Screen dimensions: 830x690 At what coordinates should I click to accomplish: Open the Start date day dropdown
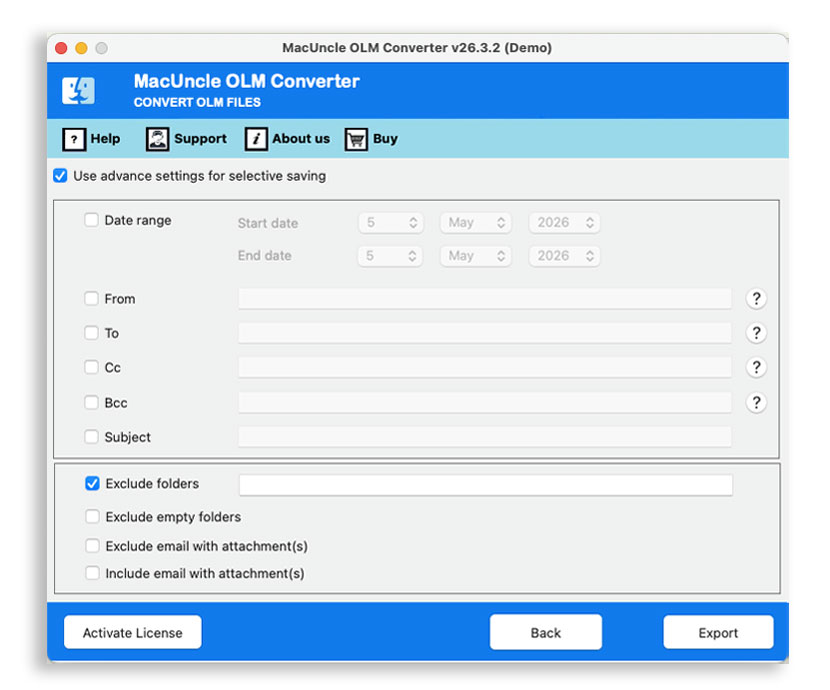click(x=391, y=223)
